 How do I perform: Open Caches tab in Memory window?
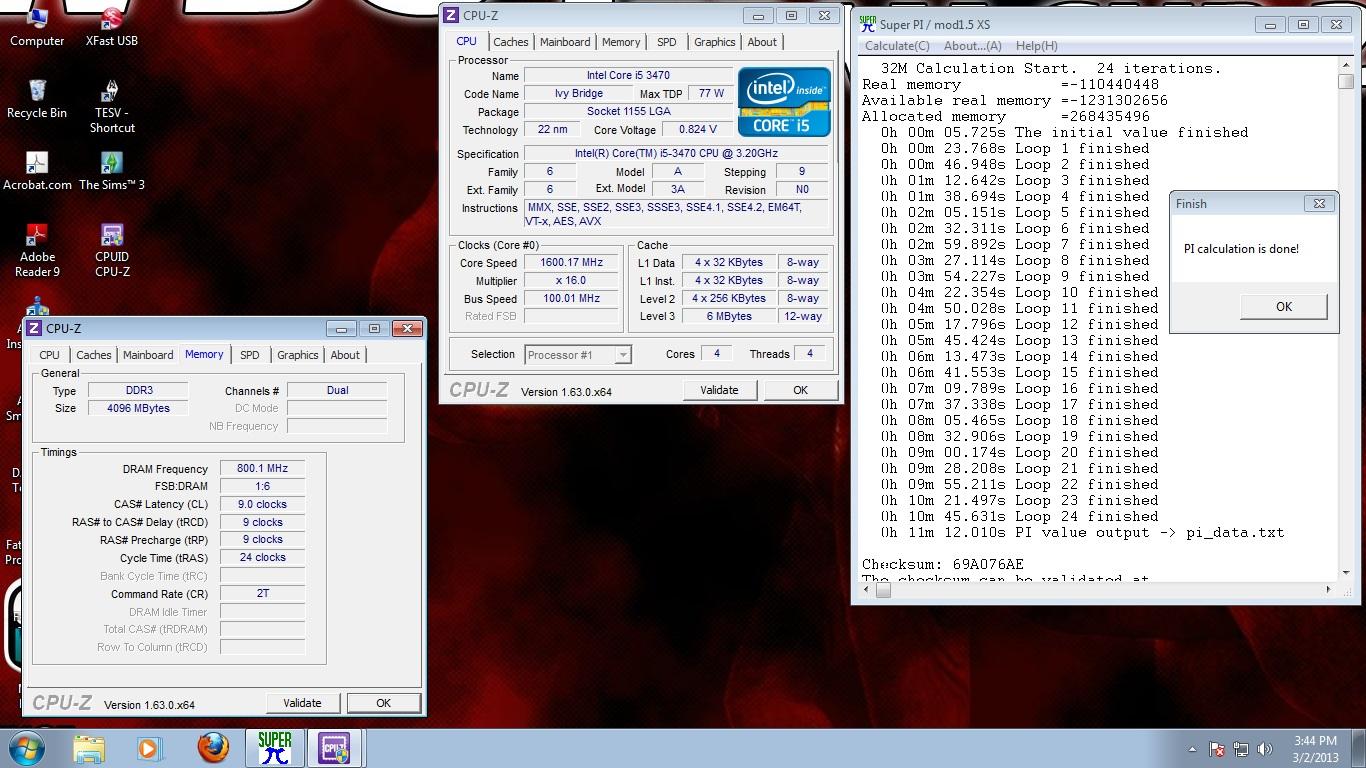94,355
